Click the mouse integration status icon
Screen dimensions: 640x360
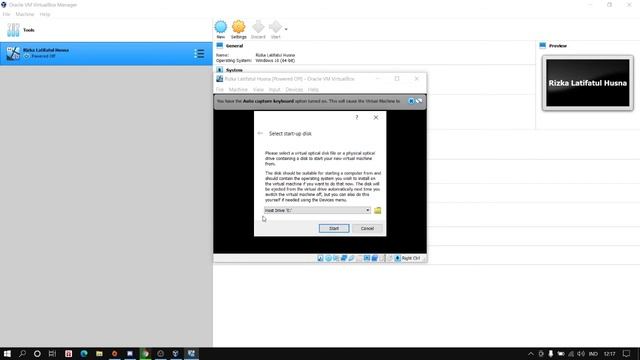[x=390, y=258]
